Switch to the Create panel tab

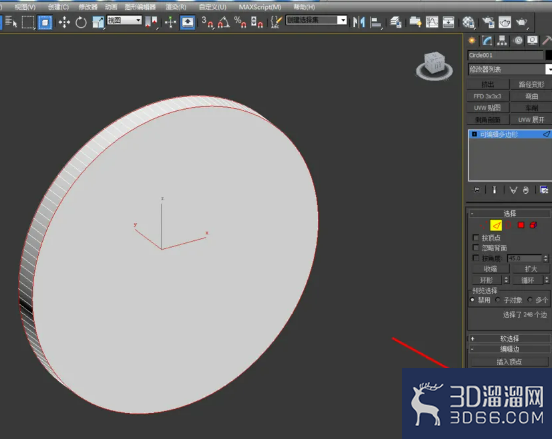coord(472,40)
